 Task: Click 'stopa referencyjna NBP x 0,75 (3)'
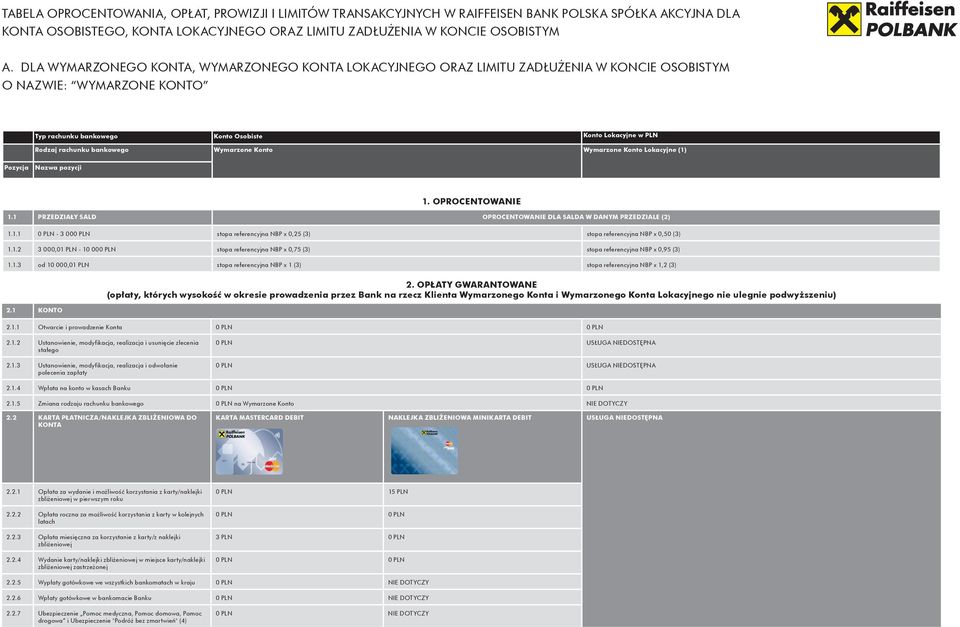pos(263,249)
